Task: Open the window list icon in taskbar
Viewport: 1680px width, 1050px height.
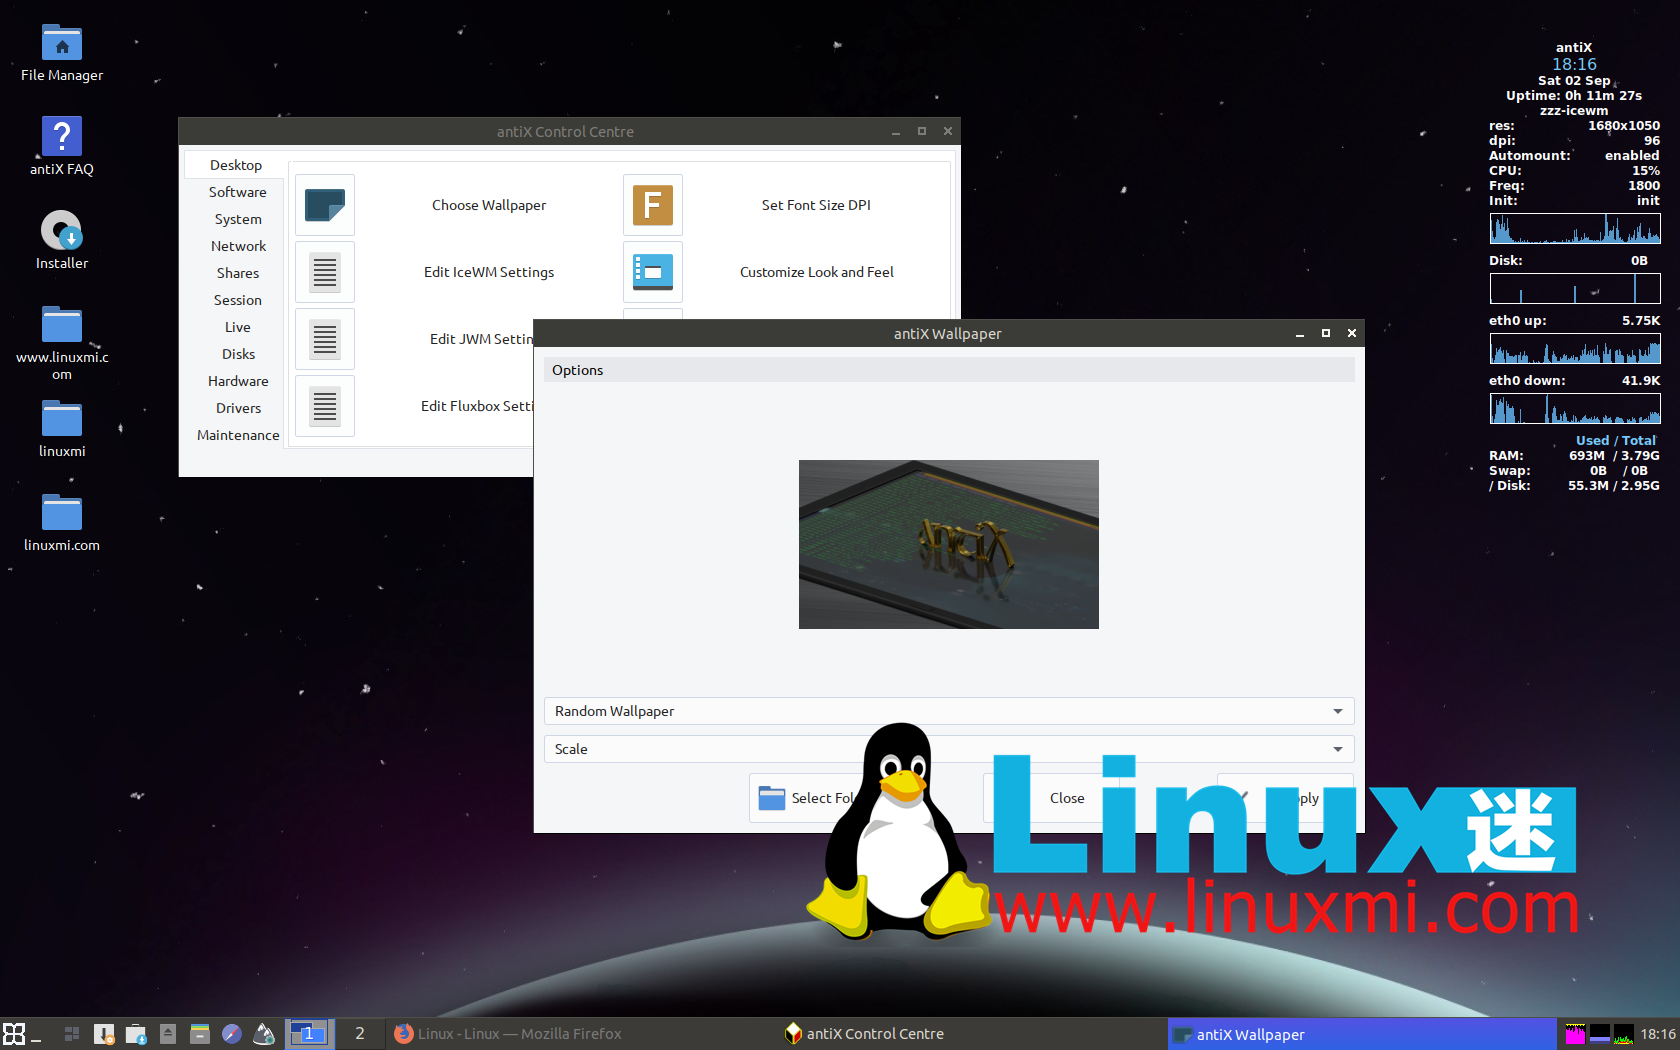Action: click(x=72, y=1034)
